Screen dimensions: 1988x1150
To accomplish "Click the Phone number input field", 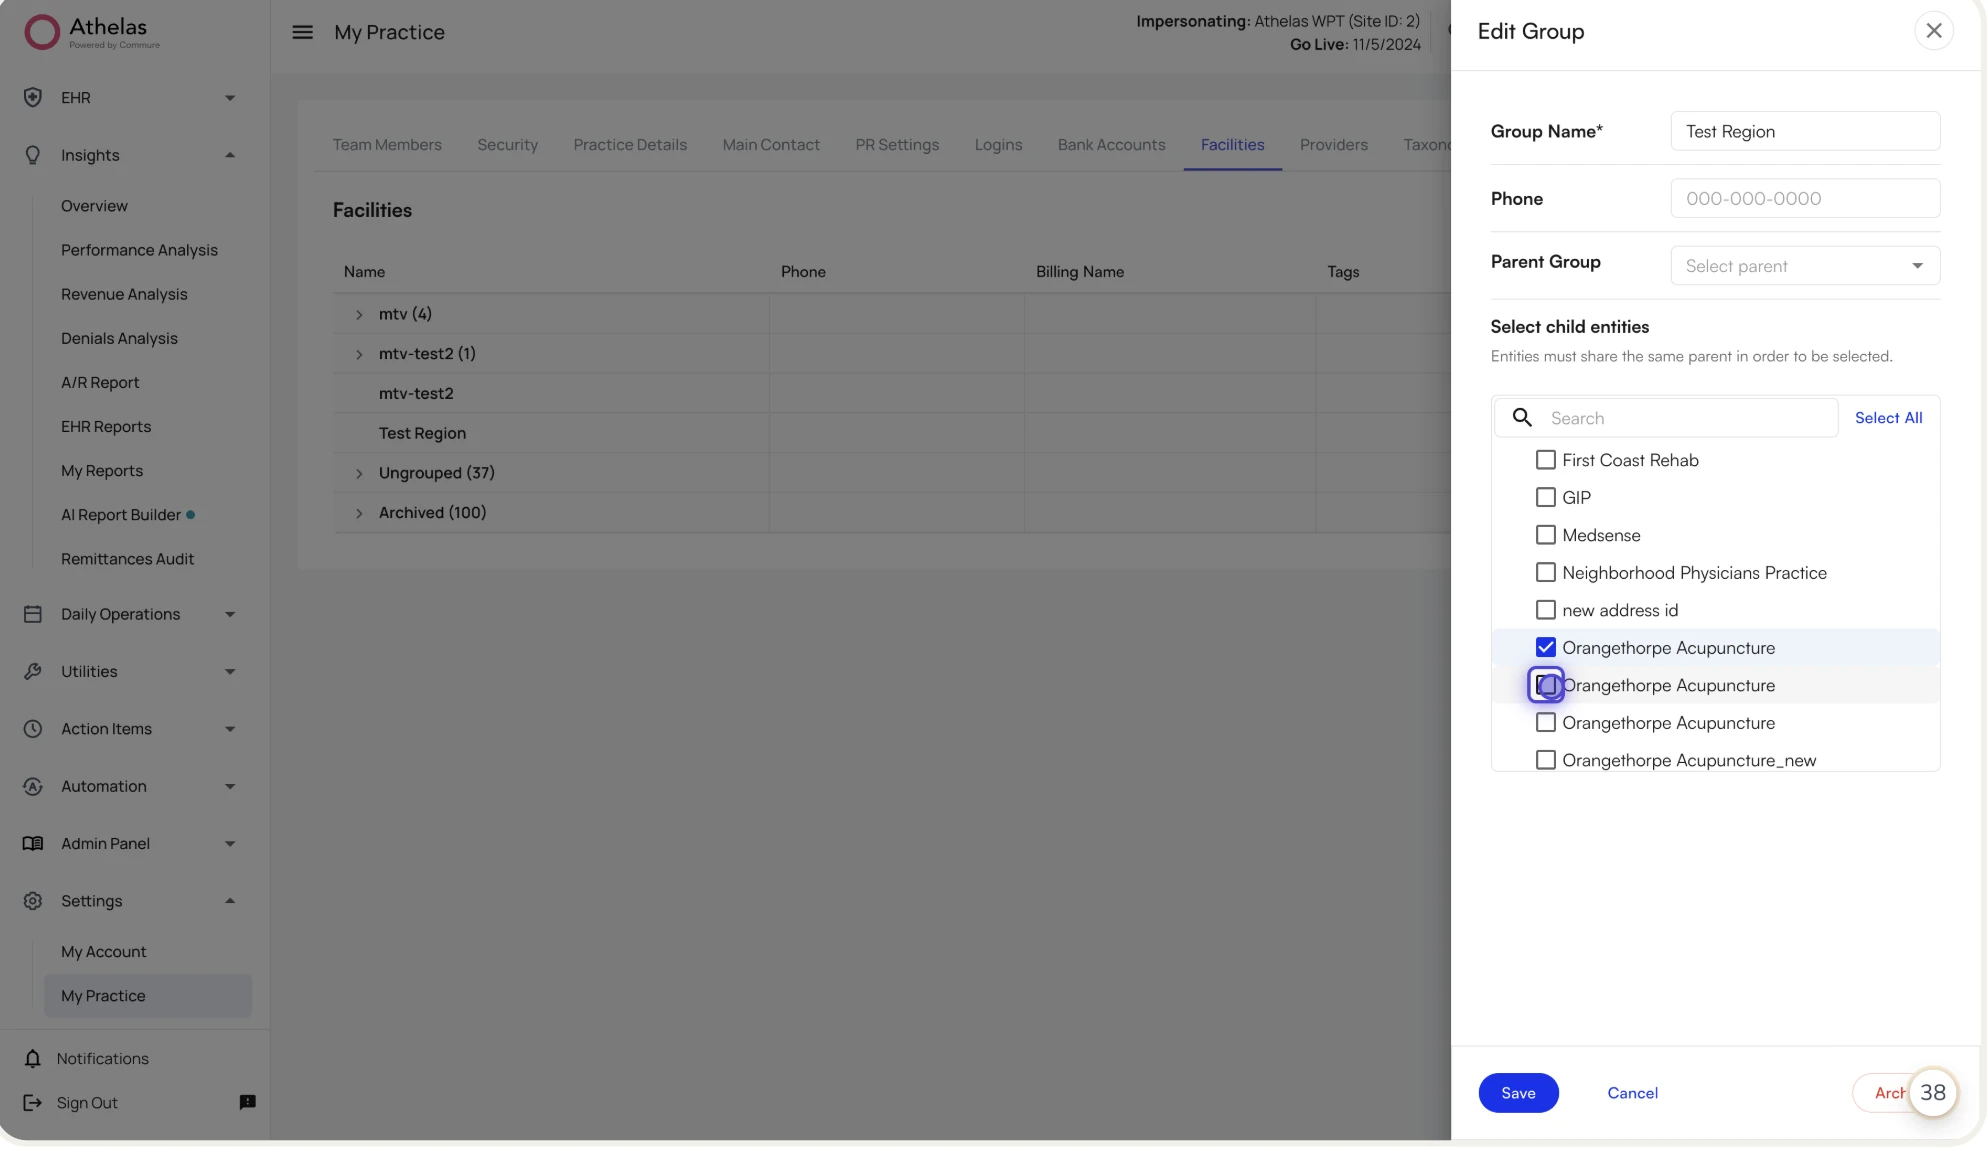I will point(1805,198).
